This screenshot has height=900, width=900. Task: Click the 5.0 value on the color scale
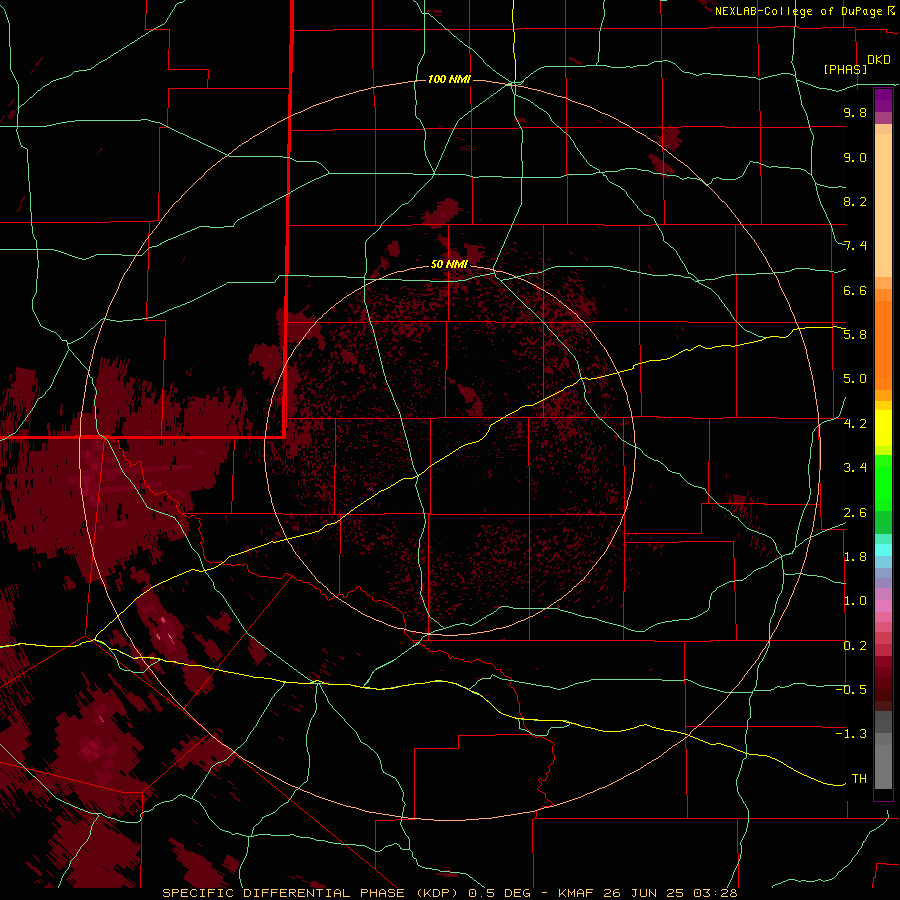(855, 379)
